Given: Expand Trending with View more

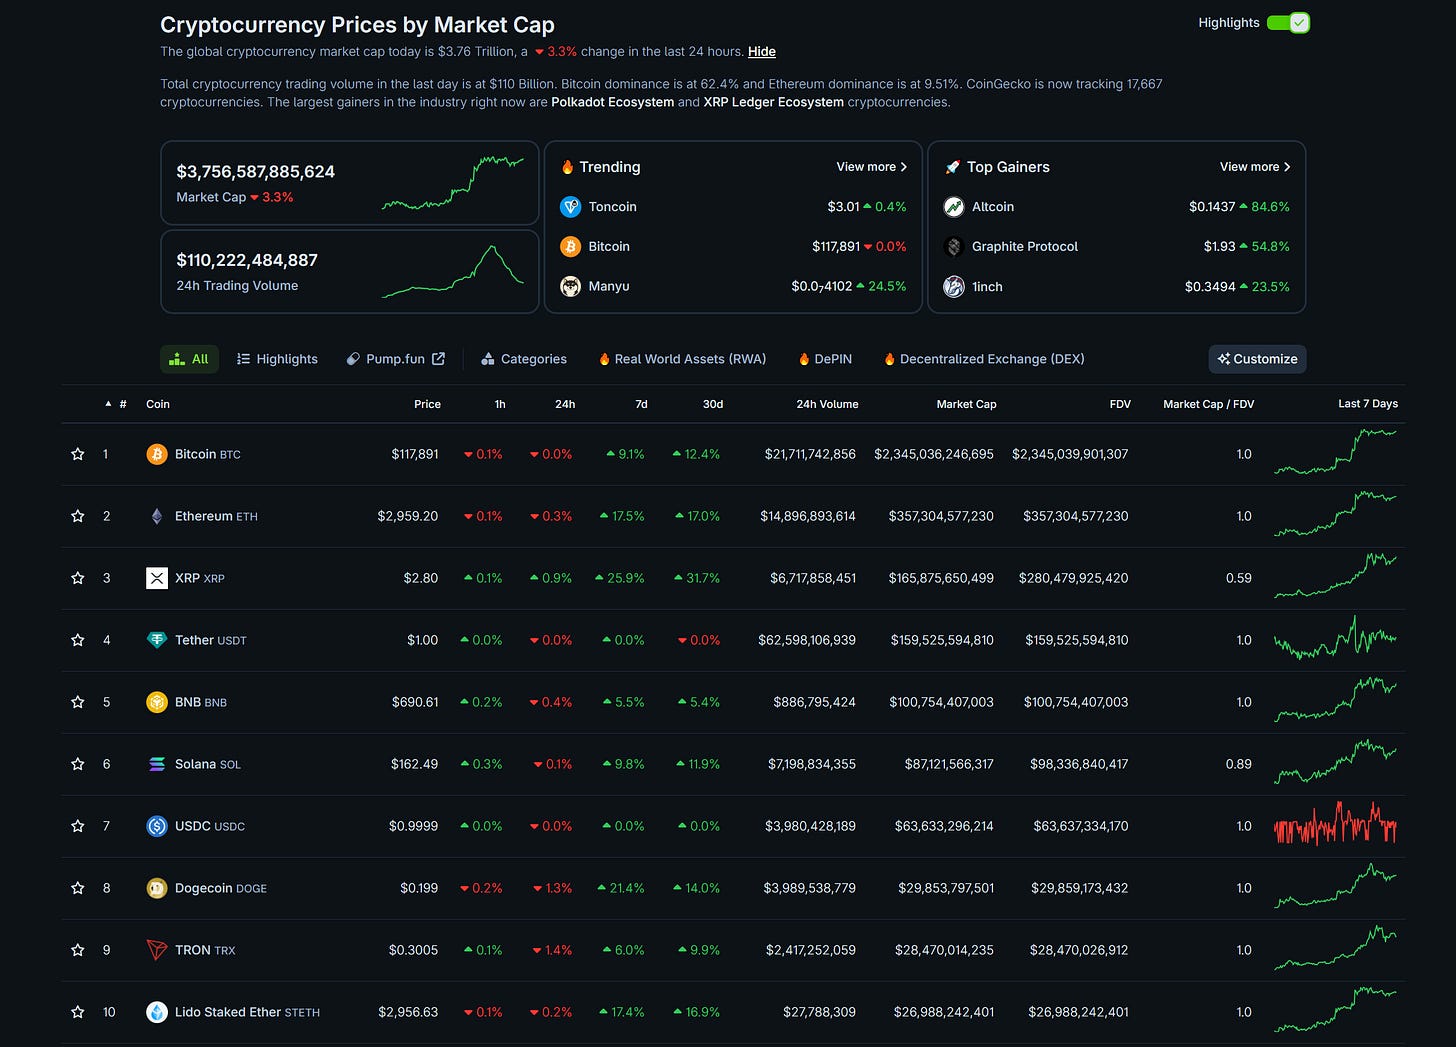Looking at the screenshot, I should click(x=872, y=167).
